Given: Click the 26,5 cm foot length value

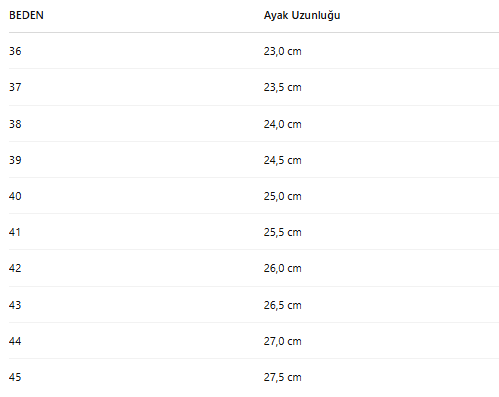Looking at the screenshot, I should point(283,305).
